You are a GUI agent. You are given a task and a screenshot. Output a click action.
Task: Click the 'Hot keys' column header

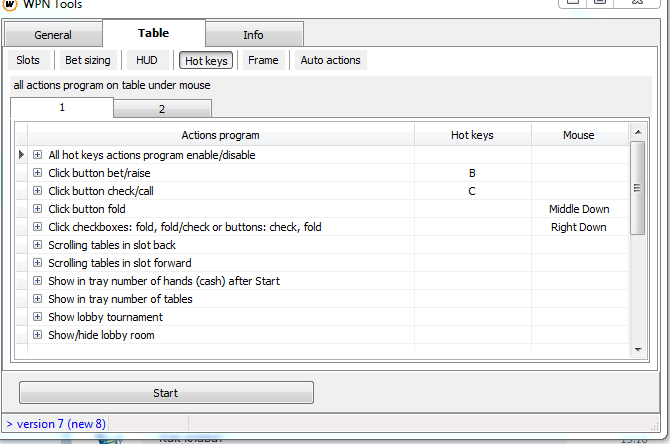[473, 135]
